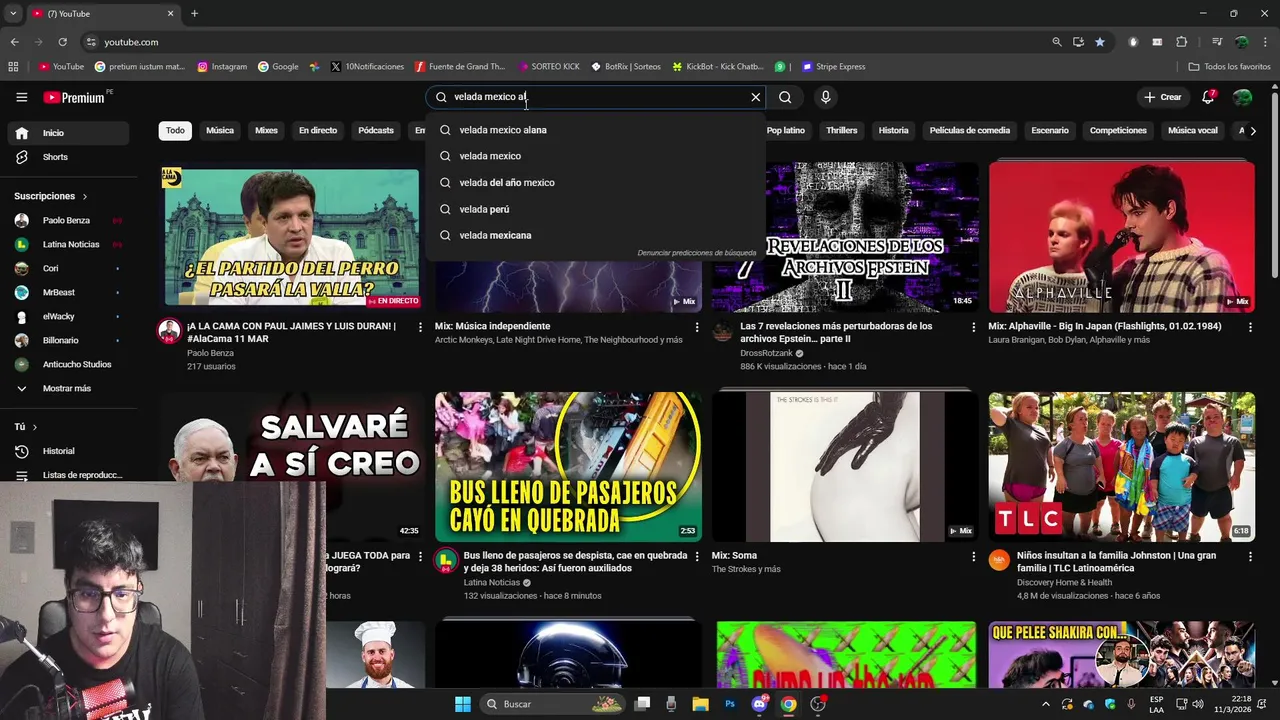
Task: Open Photoshop from the taskbar
Action: coord(730,704)
